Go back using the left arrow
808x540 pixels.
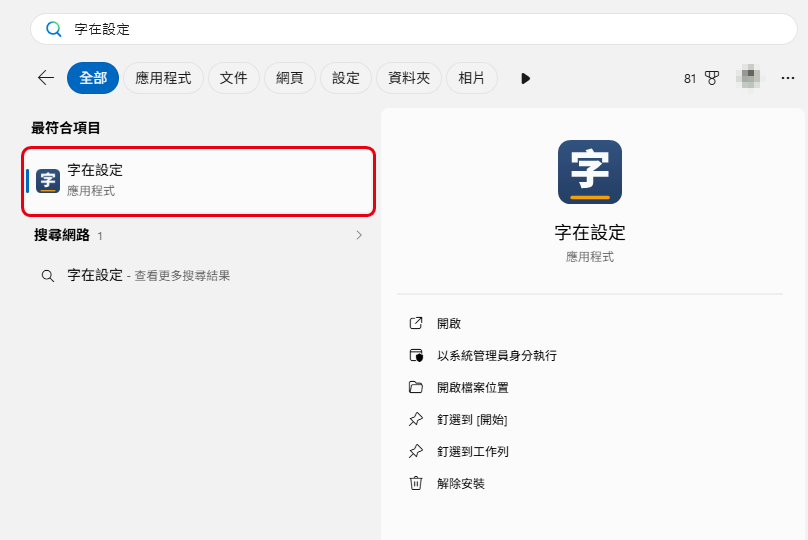46,78
